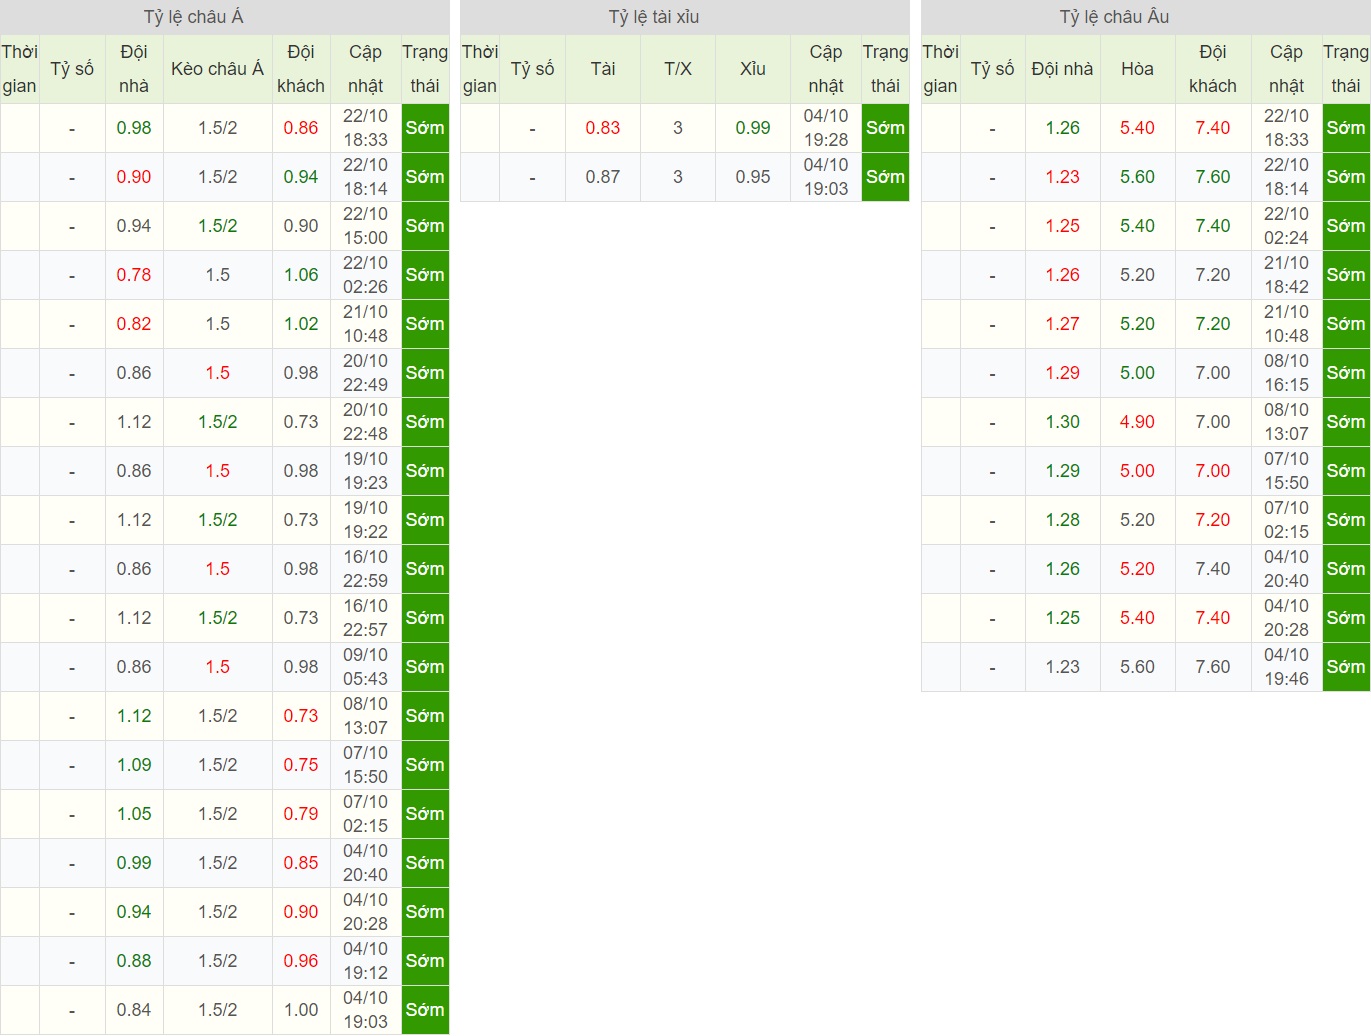The image size is (1371, 1036).
Task: Click 'Sớm' status in Asian 04/10 19:03 row
Action: (x=425, y=1010)
